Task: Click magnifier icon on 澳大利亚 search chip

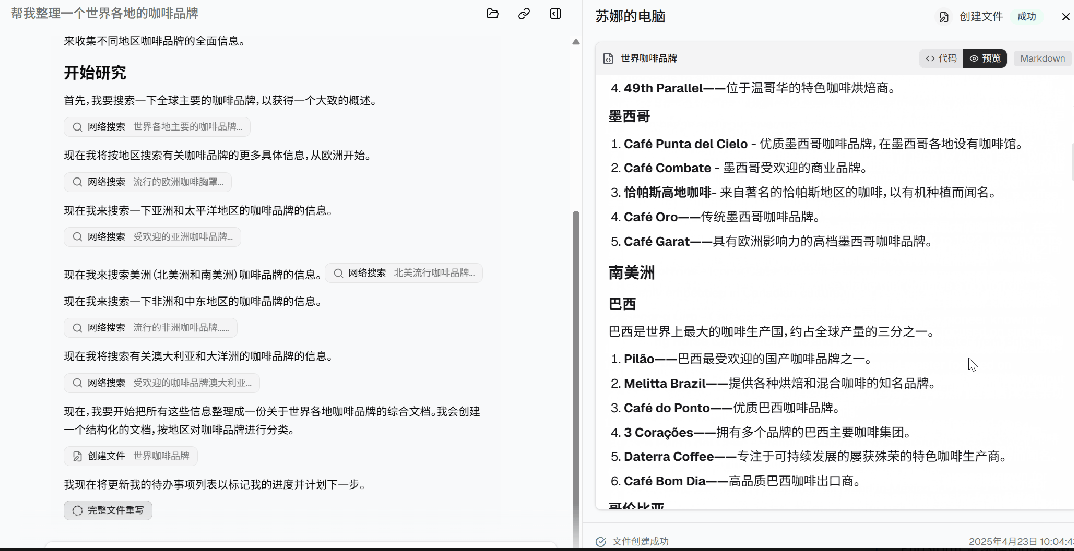Action: tap(77, 382)
